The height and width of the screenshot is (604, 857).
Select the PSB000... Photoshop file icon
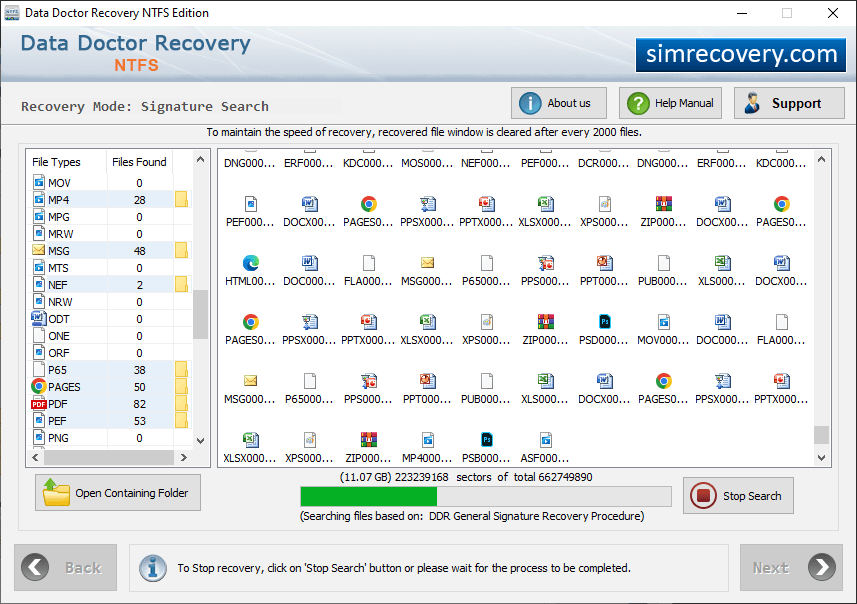486,440
